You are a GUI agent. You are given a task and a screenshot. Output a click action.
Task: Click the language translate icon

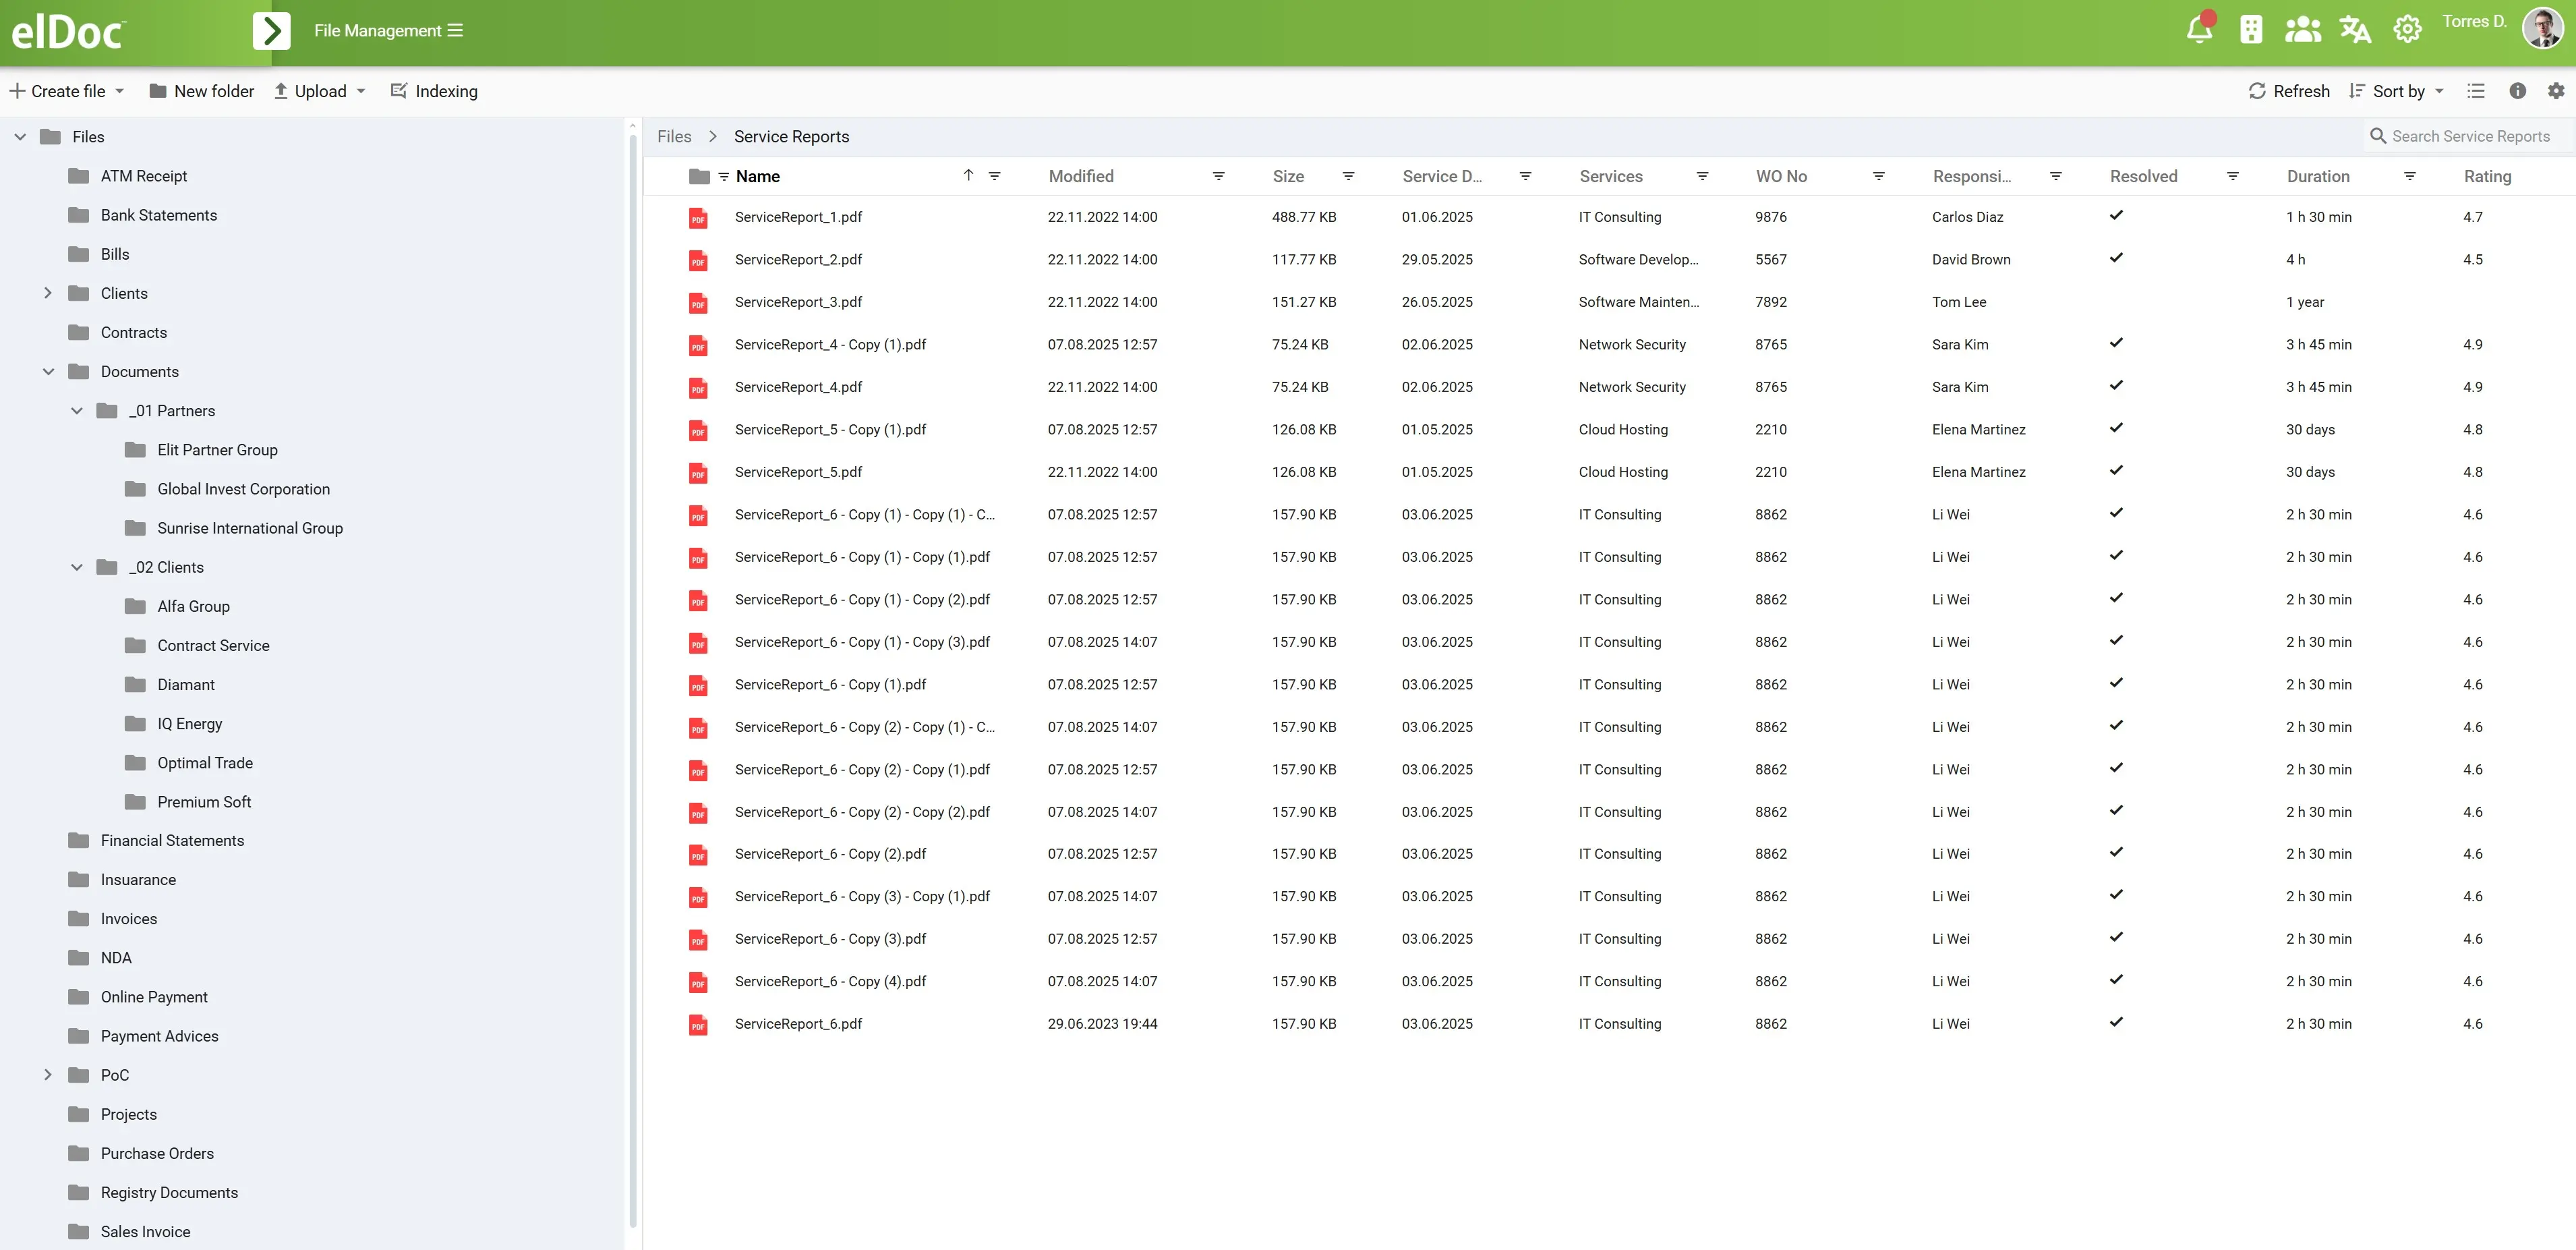click(x=2355, y=30)
